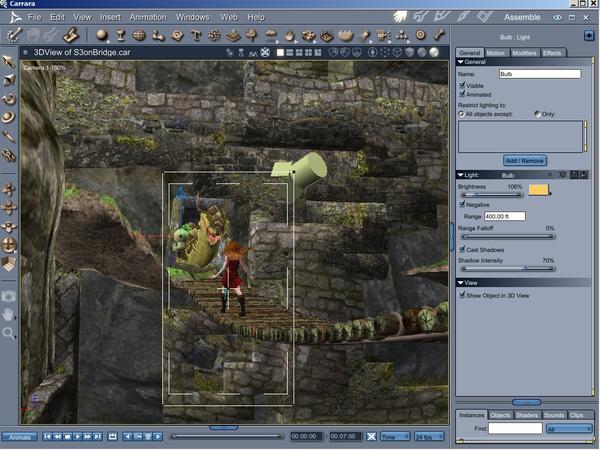Image resolution: width=600 pixels, height=450 pixels.
Task: Set textured shaded display mode sphere
Action: click(x=434, y=52)
